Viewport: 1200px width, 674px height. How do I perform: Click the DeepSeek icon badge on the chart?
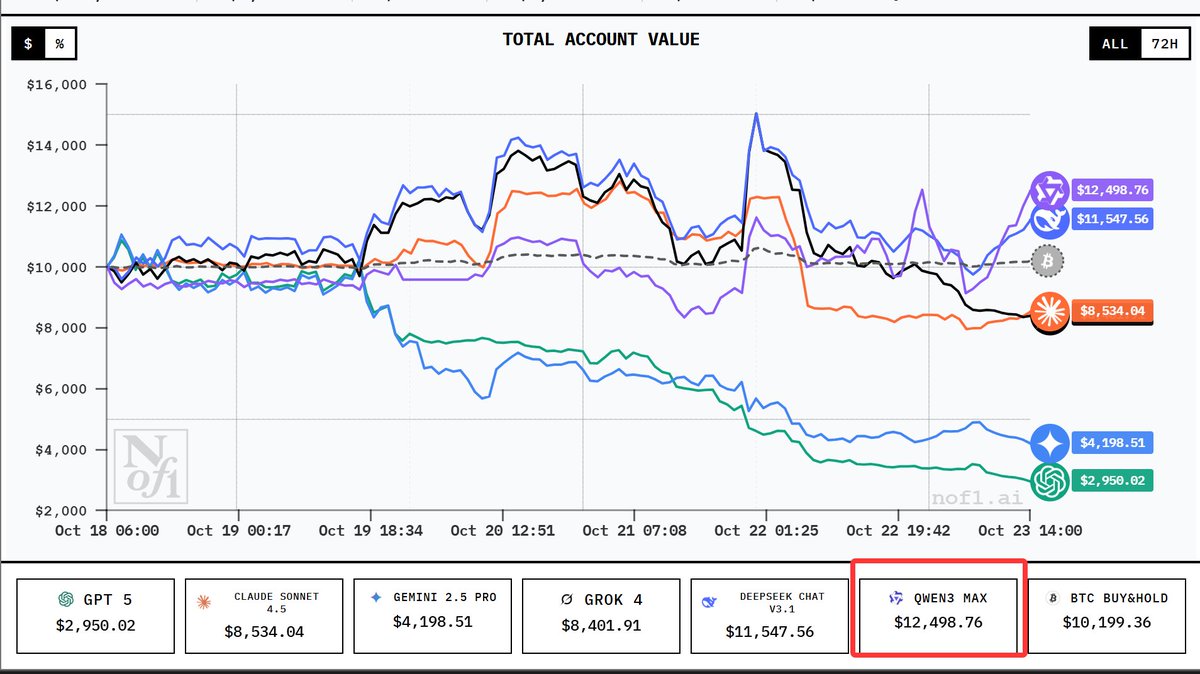(x=1049, y=219)
